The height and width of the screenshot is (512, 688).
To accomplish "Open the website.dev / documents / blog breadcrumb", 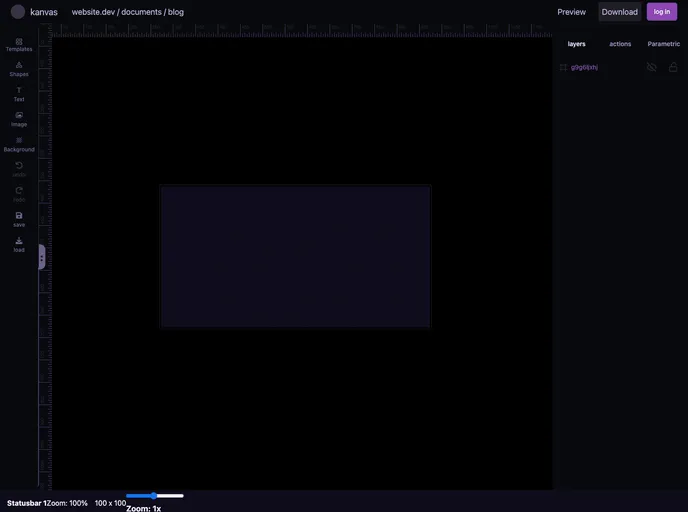I will click(x=128, y=12).
